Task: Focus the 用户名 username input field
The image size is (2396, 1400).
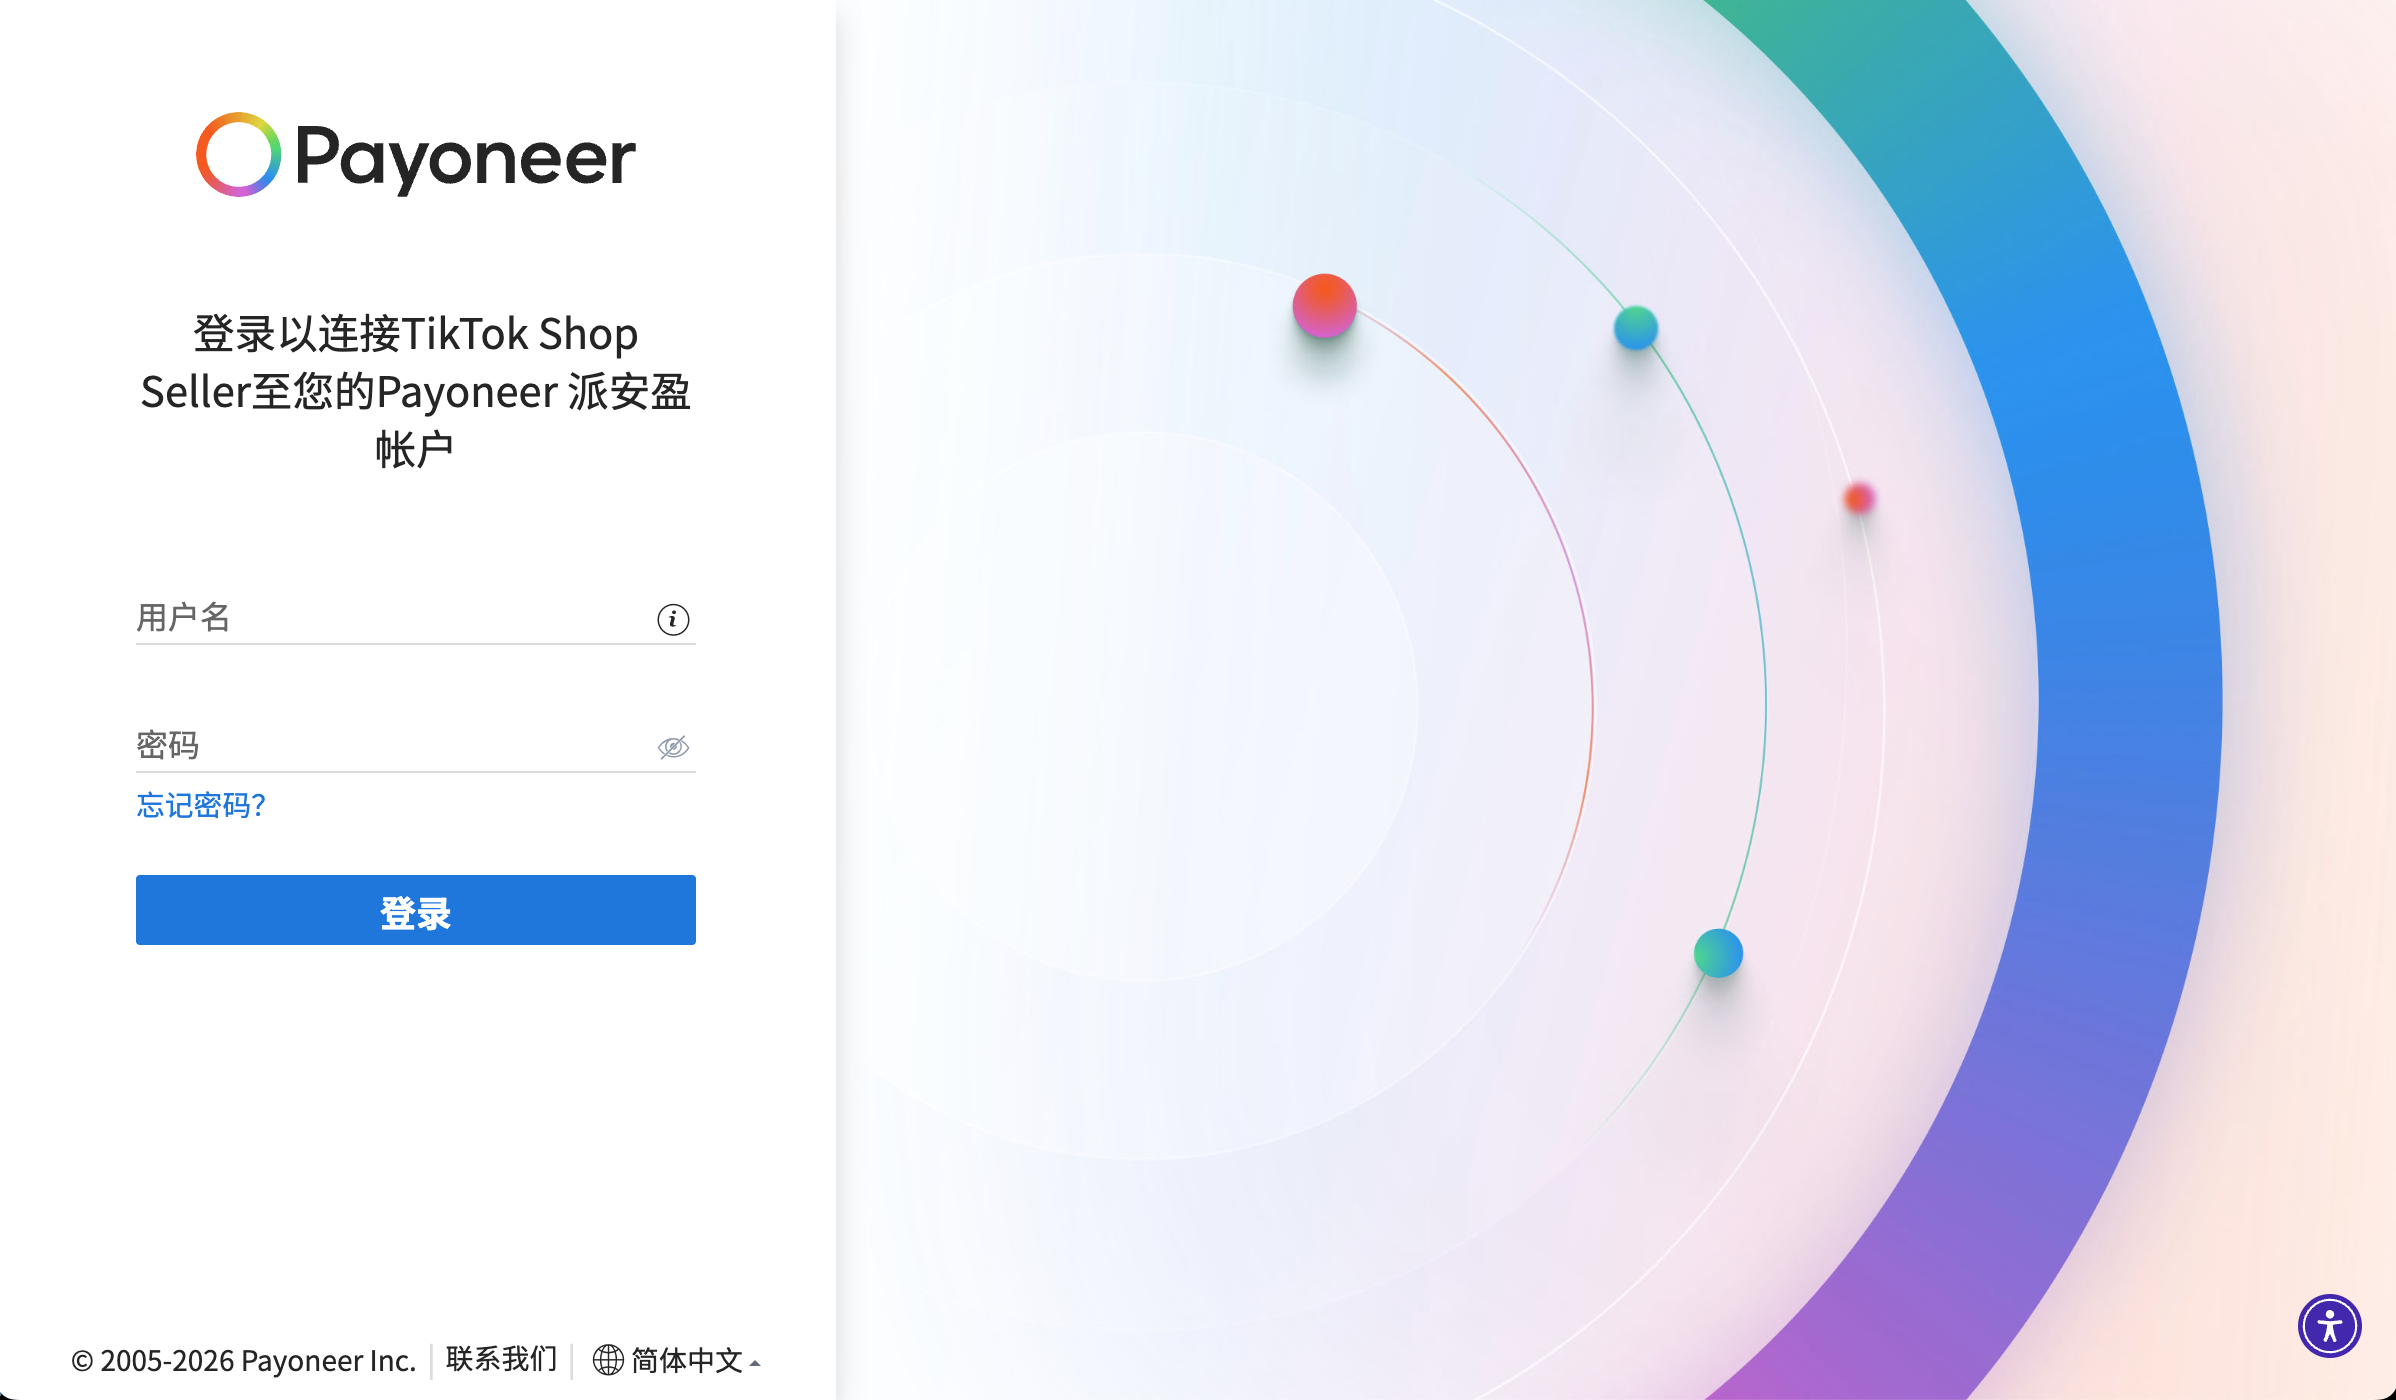Action: pos(390,618)
